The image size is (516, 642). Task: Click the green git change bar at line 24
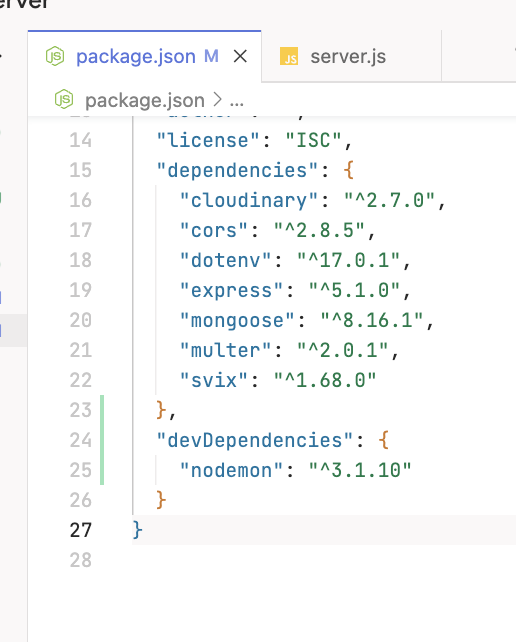tap(102, 441)
